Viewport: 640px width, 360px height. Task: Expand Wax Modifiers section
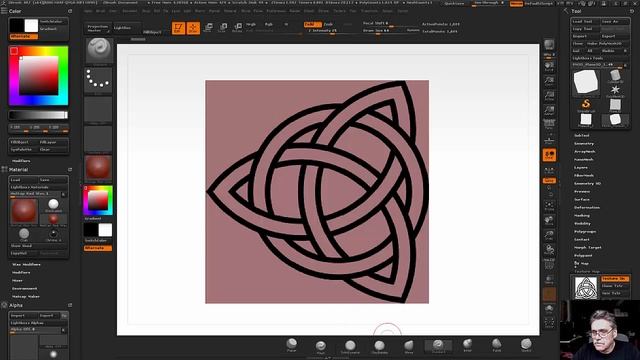pos(26,264)
